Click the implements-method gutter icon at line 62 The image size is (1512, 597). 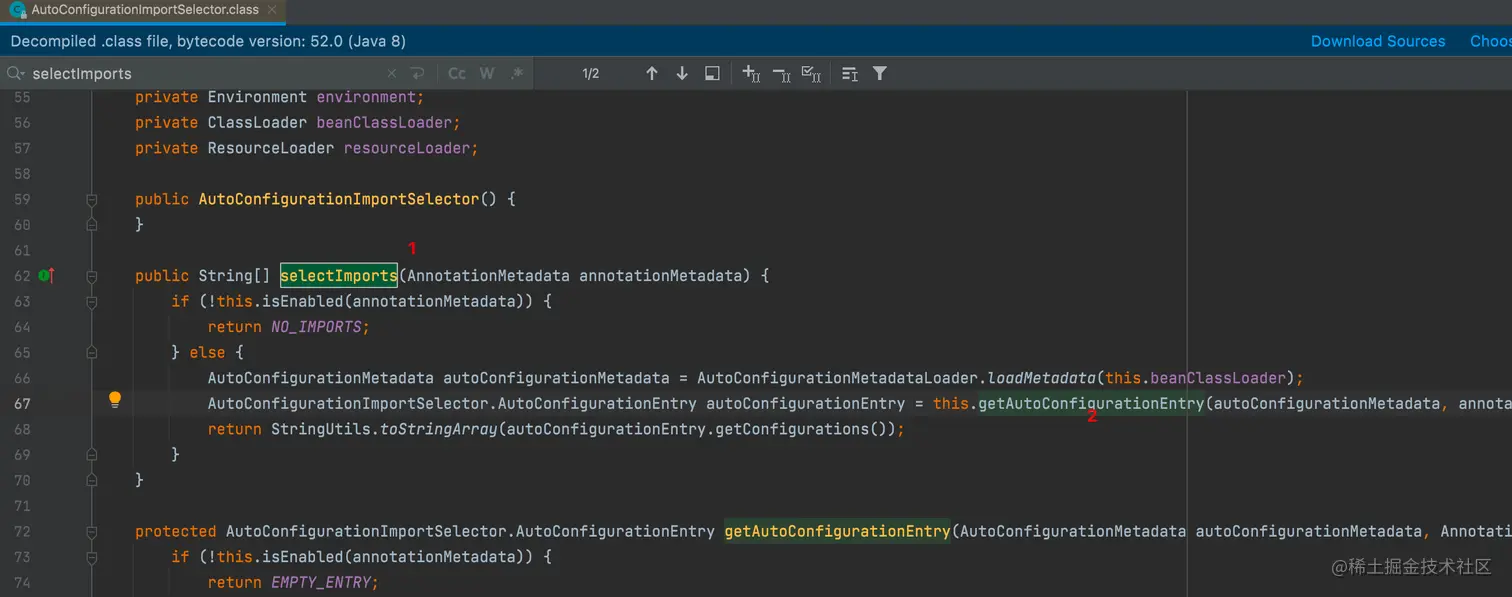point(46,275)
